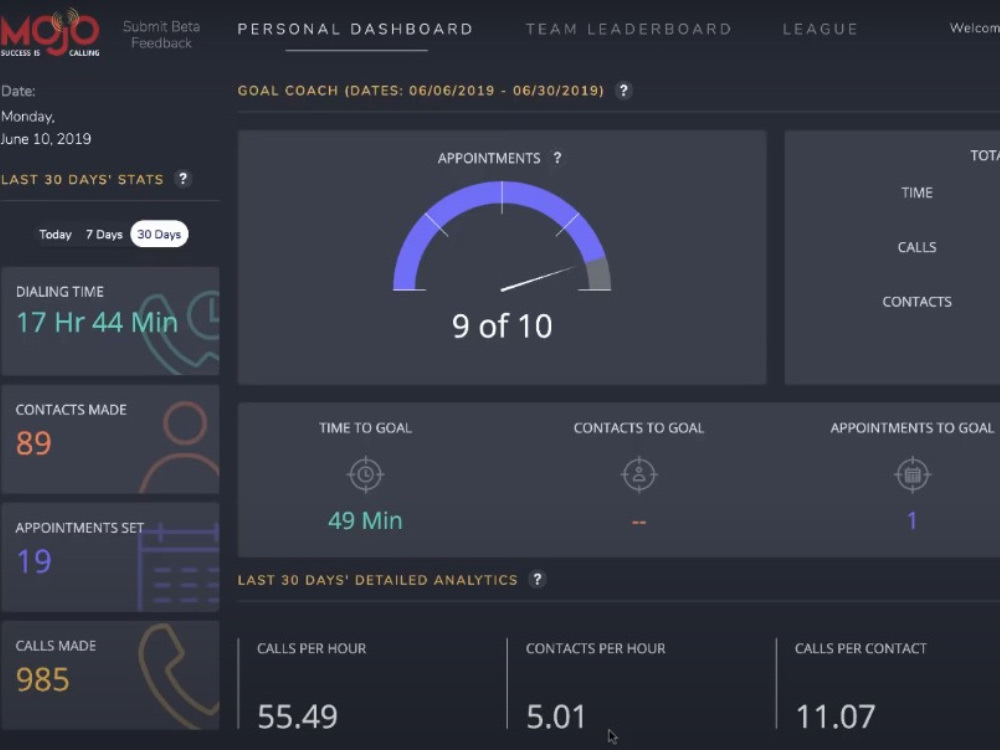
Task: Open Submit Beta Feedback link
Action: [x=161, y=34]
